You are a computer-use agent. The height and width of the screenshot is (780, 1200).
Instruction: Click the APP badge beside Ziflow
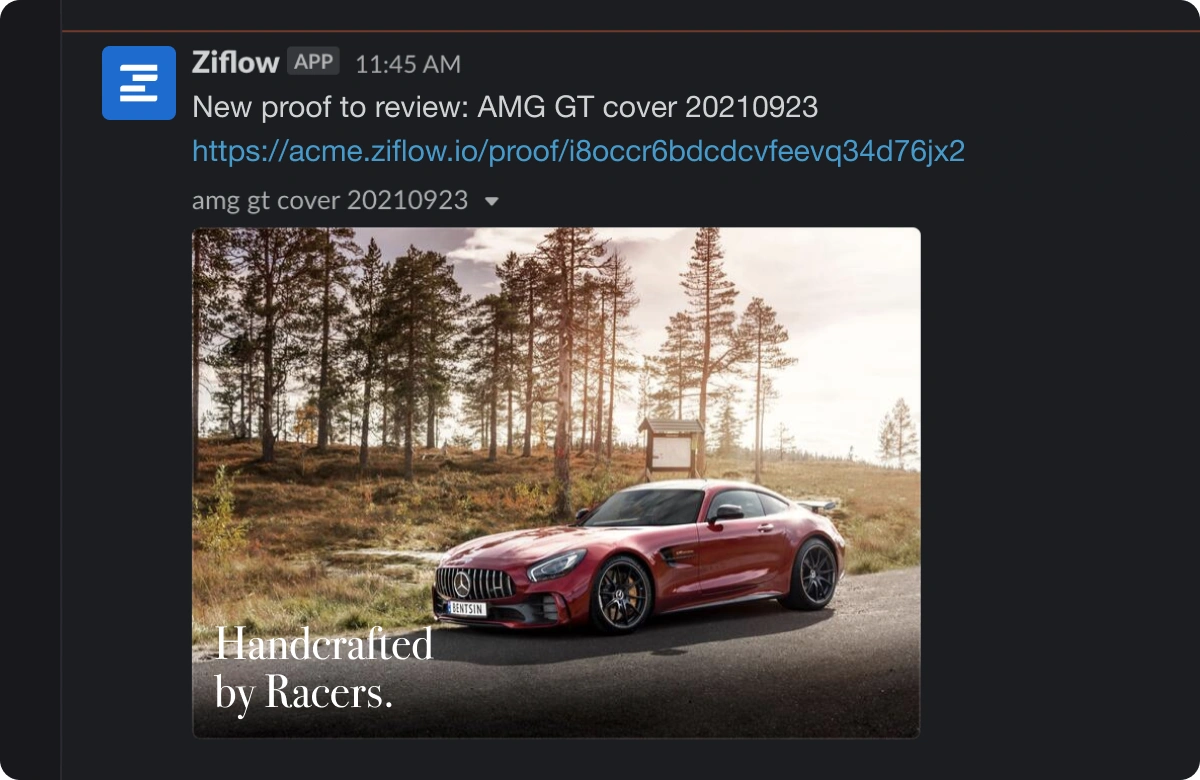314,62
